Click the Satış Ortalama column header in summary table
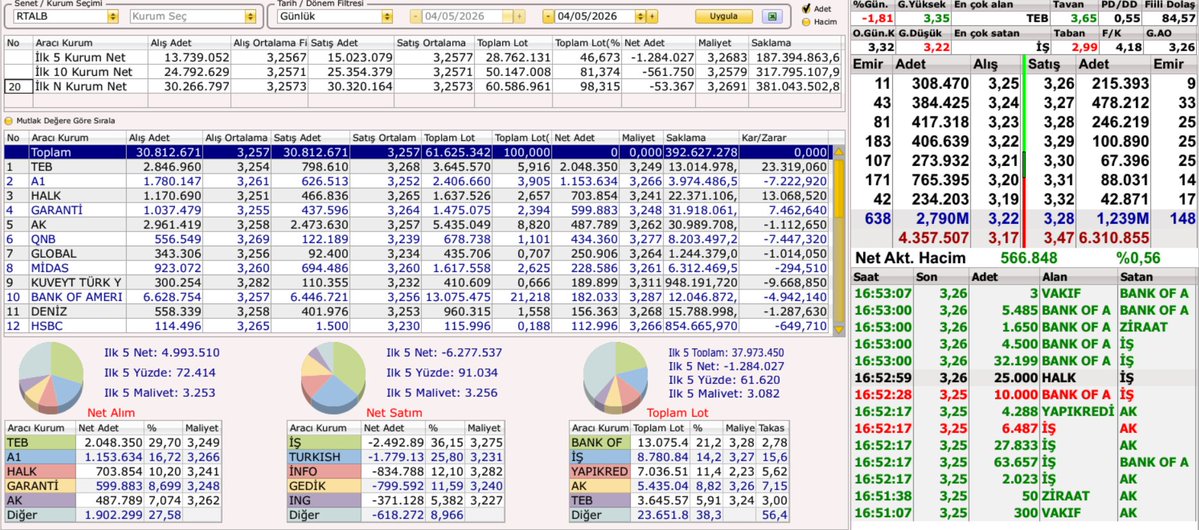The height and width of the screenshot is (530, 1199). pyautogui.click(x=434, y=43)
